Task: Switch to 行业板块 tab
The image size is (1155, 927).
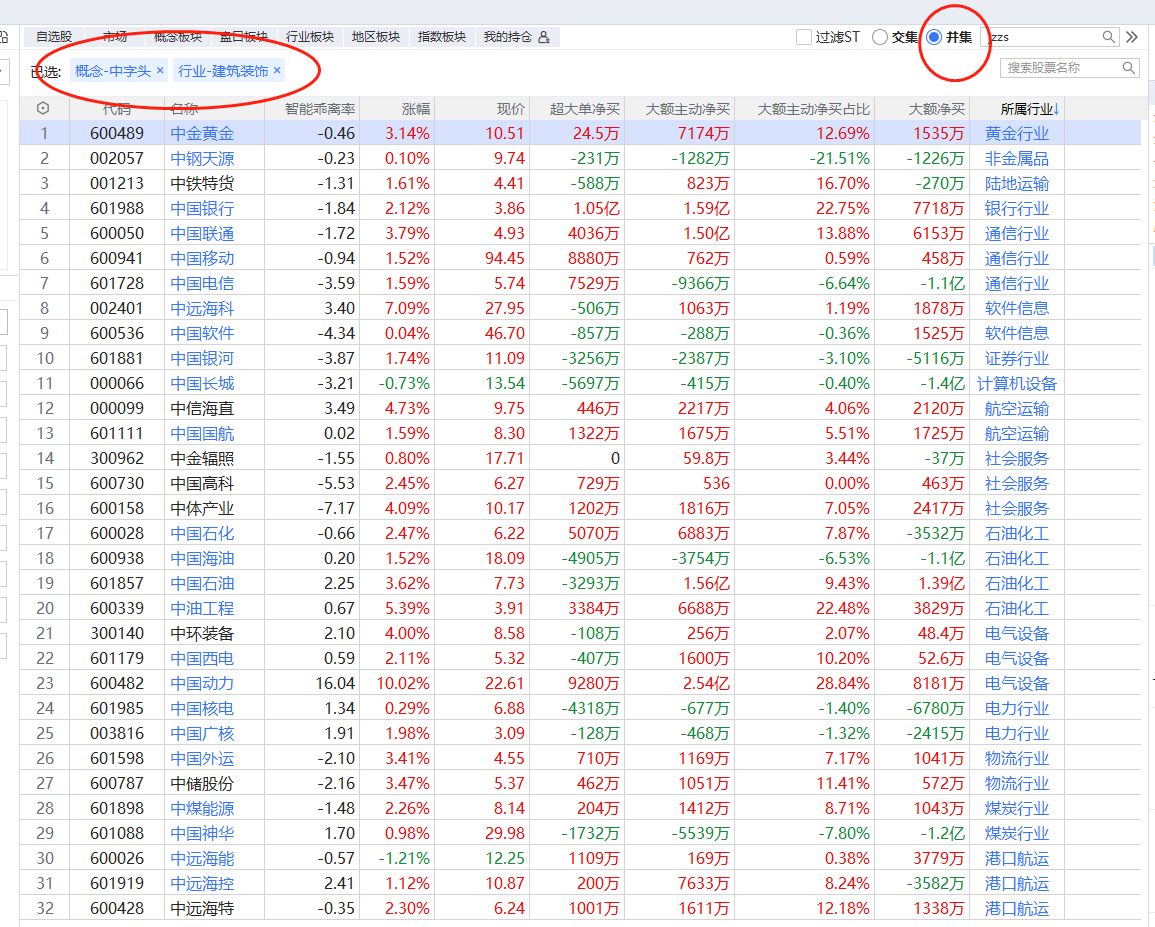Action: (310, 37)
